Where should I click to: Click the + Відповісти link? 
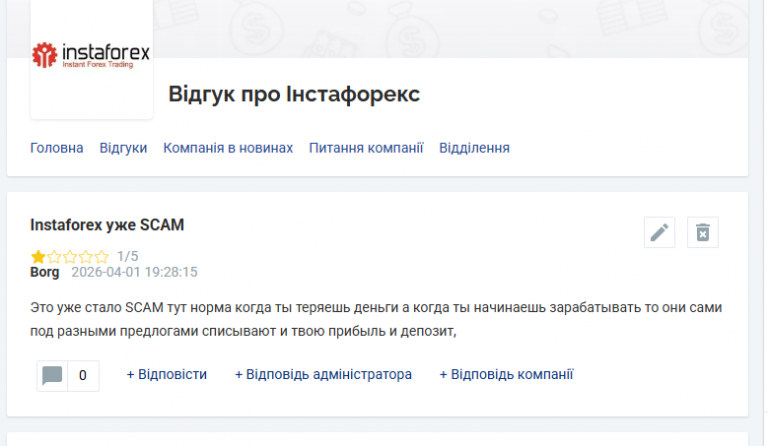coord(167,375)
